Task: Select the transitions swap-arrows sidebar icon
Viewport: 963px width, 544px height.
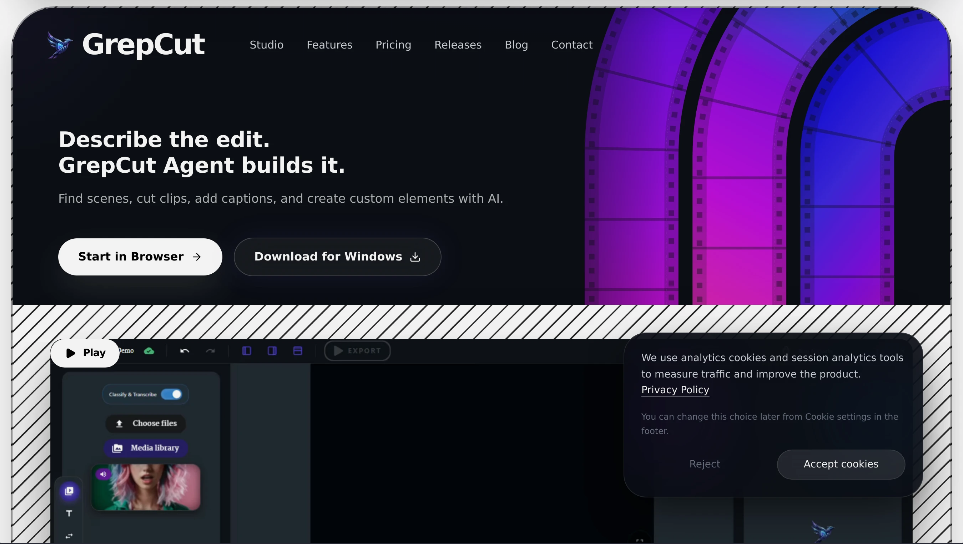Action: pyautogui.click(x=69, y=536)
